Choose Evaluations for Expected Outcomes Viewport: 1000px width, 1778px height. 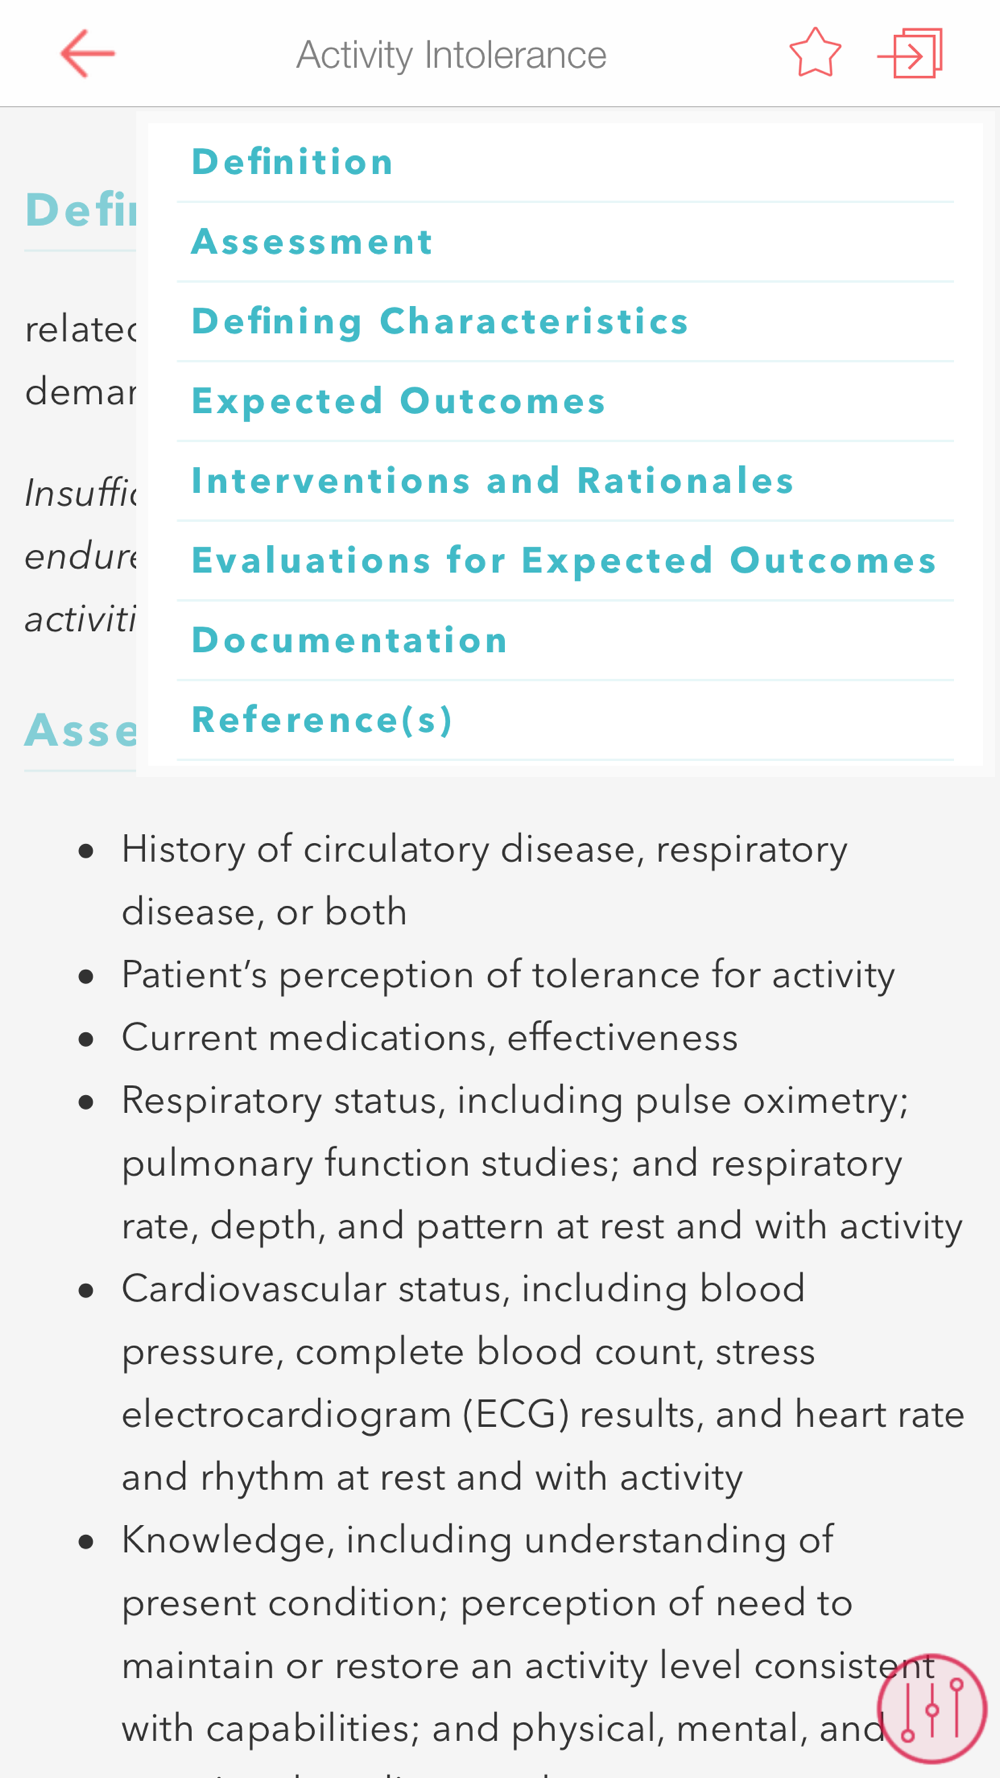click(x=565, y=561)
